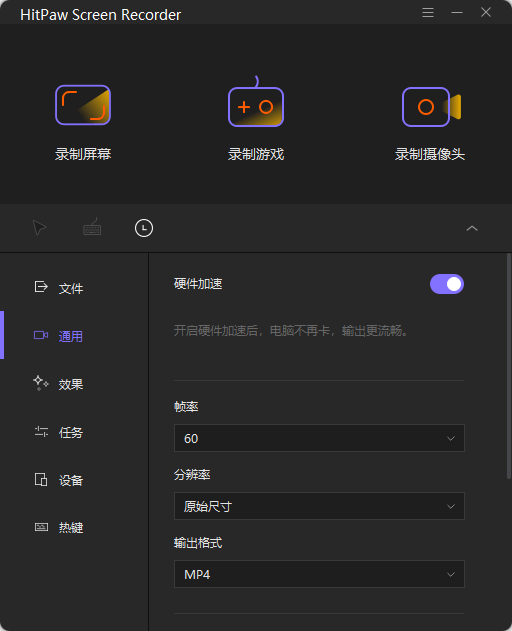The width and height of the screenshot is (512, 631).
Task: Open the hamburger menu in title bar
Action: pyautogui.click(x=428, y=12)
